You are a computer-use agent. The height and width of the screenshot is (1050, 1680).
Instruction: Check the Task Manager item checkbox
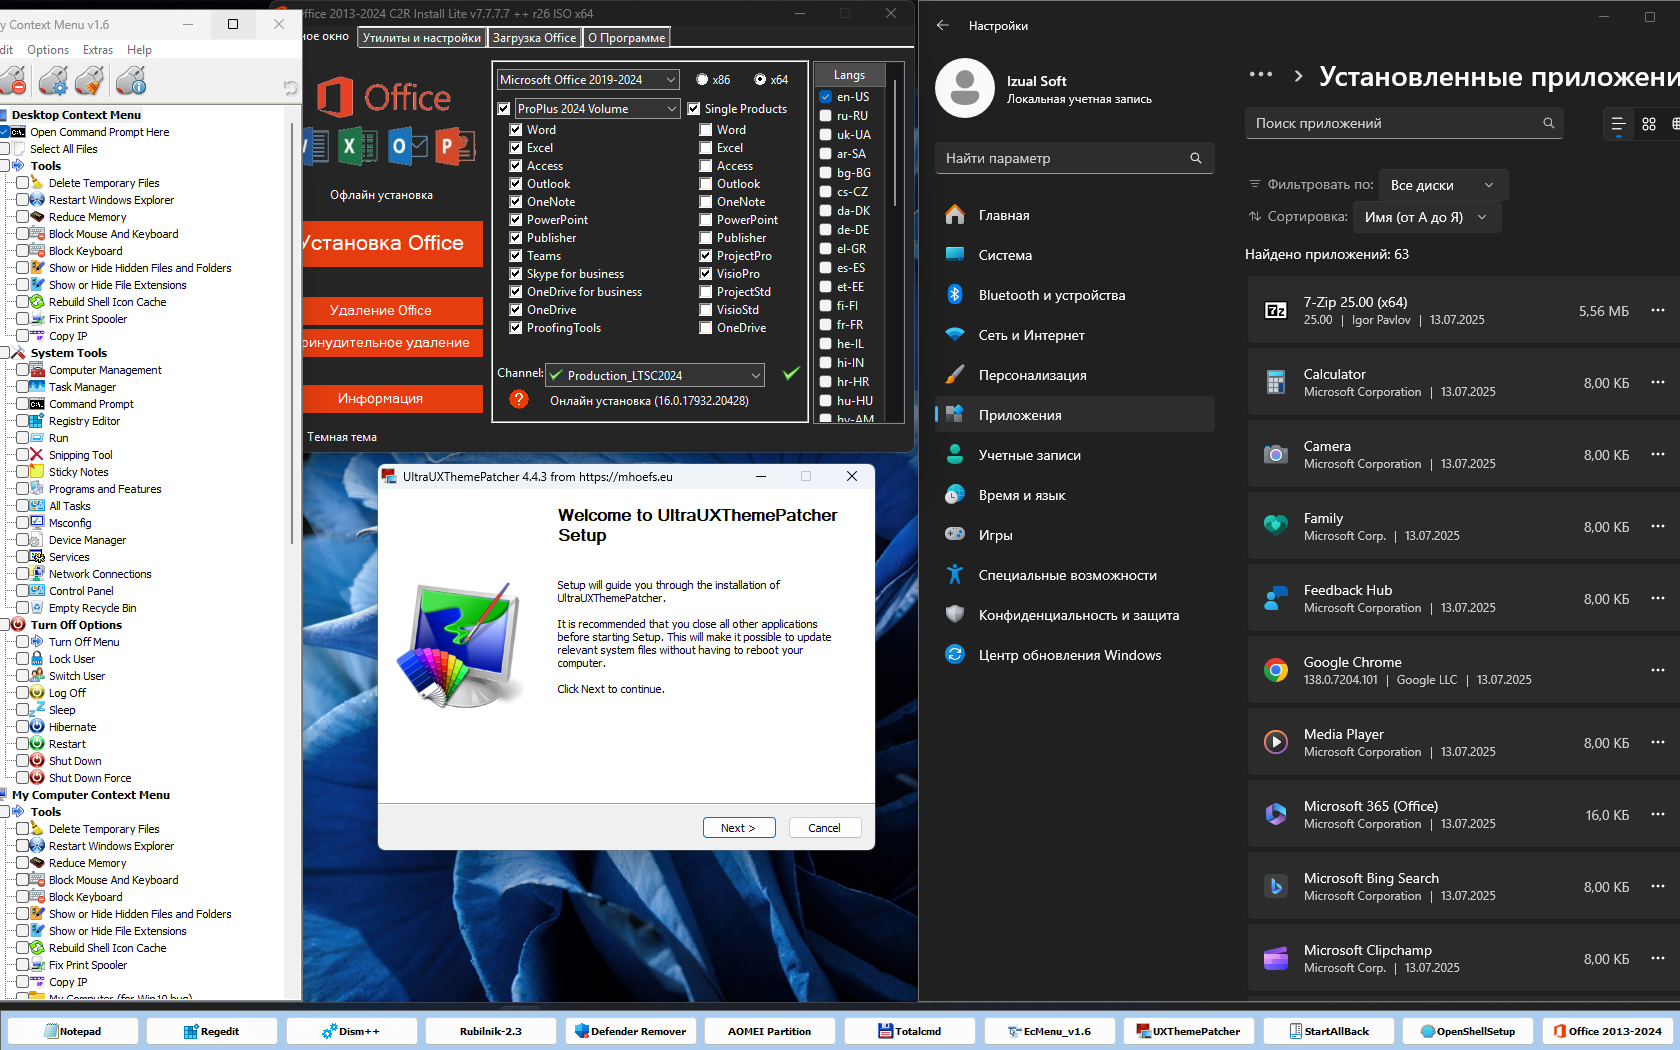(22, 387)
